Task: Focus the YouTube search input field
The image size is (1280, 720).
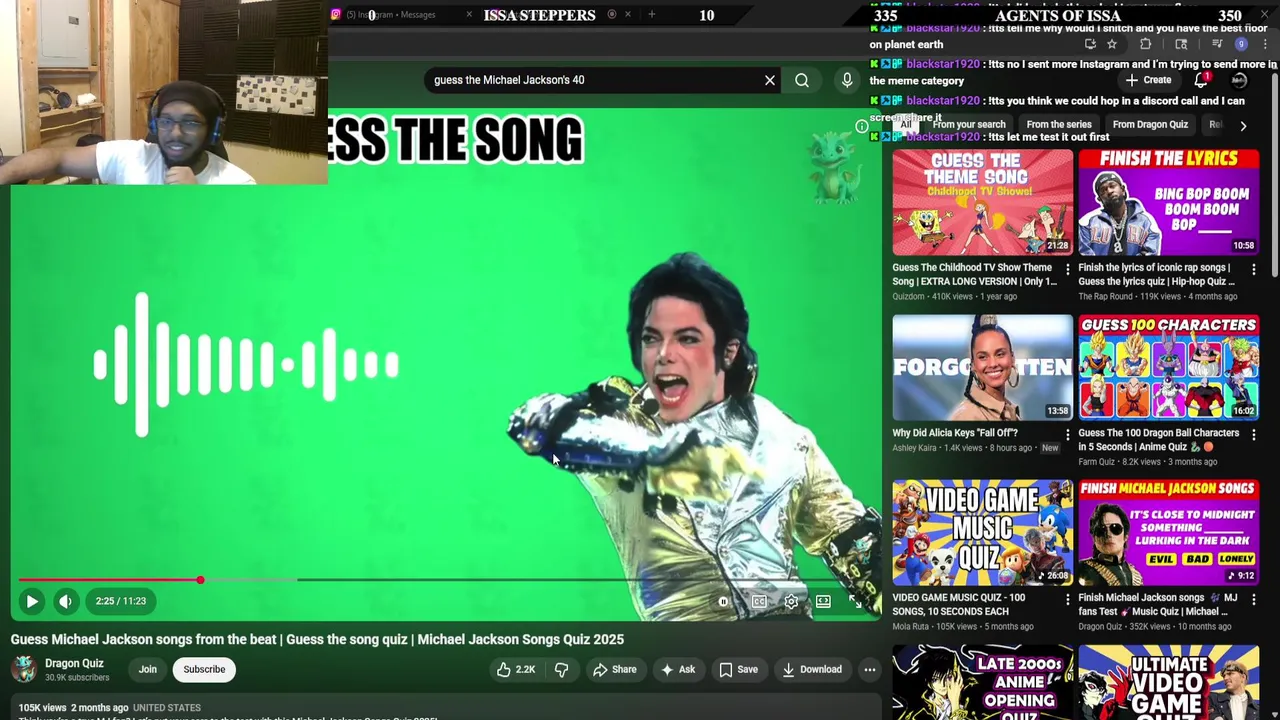Action: click(x=595, y=80)
